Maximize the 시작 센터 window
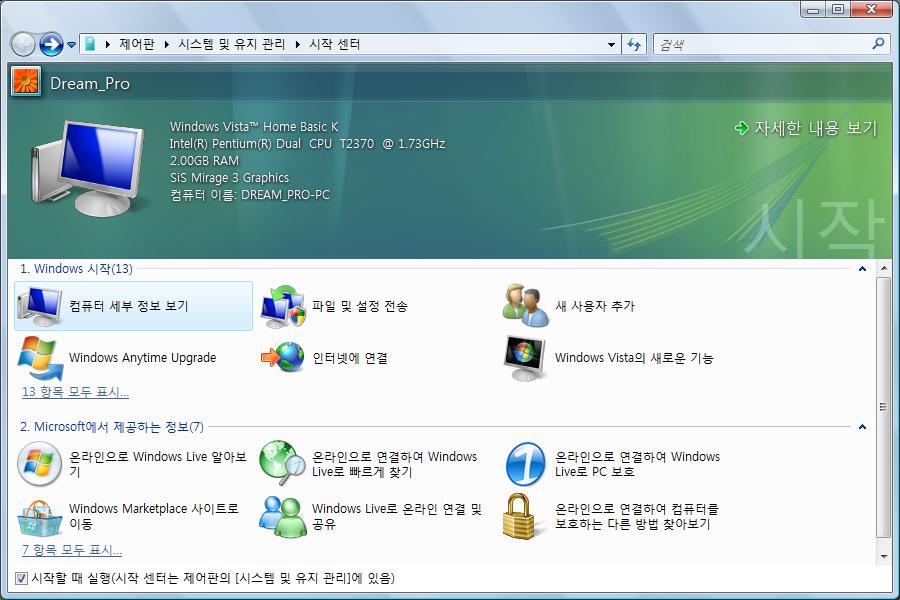This screenshot has width=900, height=600. pyautogui.click(x=838, y=9)
